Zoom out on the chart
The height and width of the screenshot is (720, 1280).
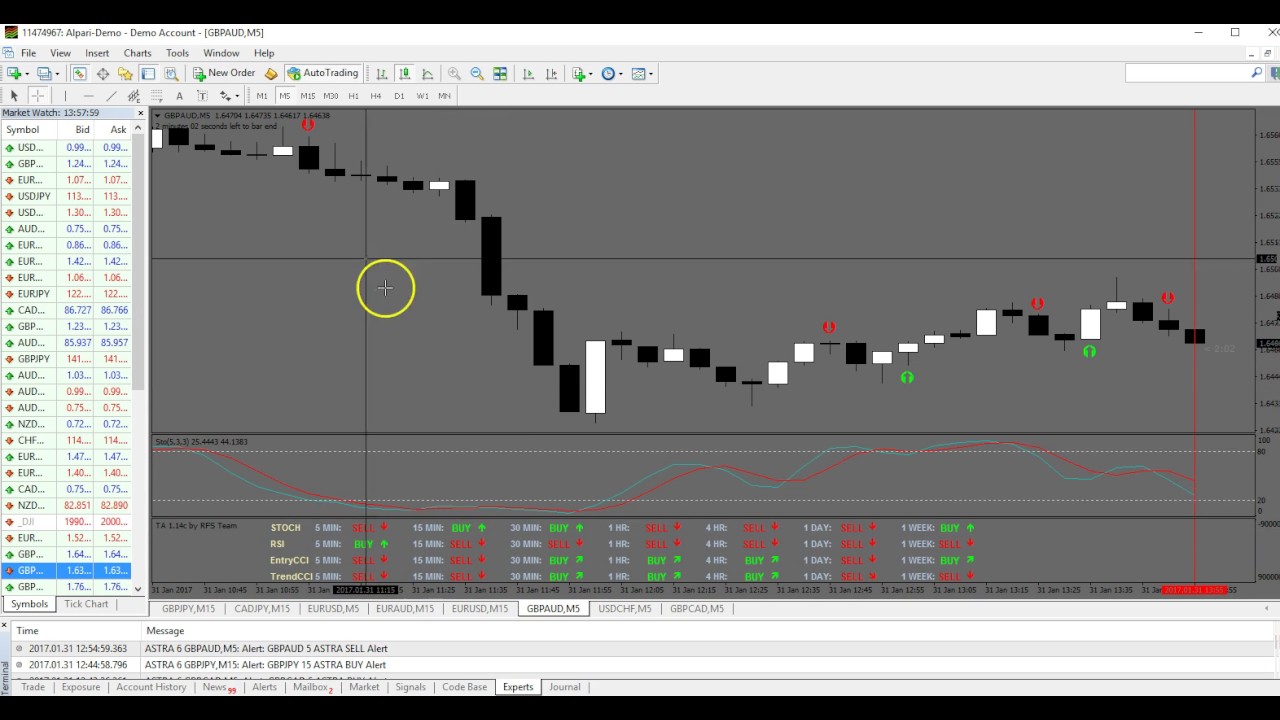(477, 73)
